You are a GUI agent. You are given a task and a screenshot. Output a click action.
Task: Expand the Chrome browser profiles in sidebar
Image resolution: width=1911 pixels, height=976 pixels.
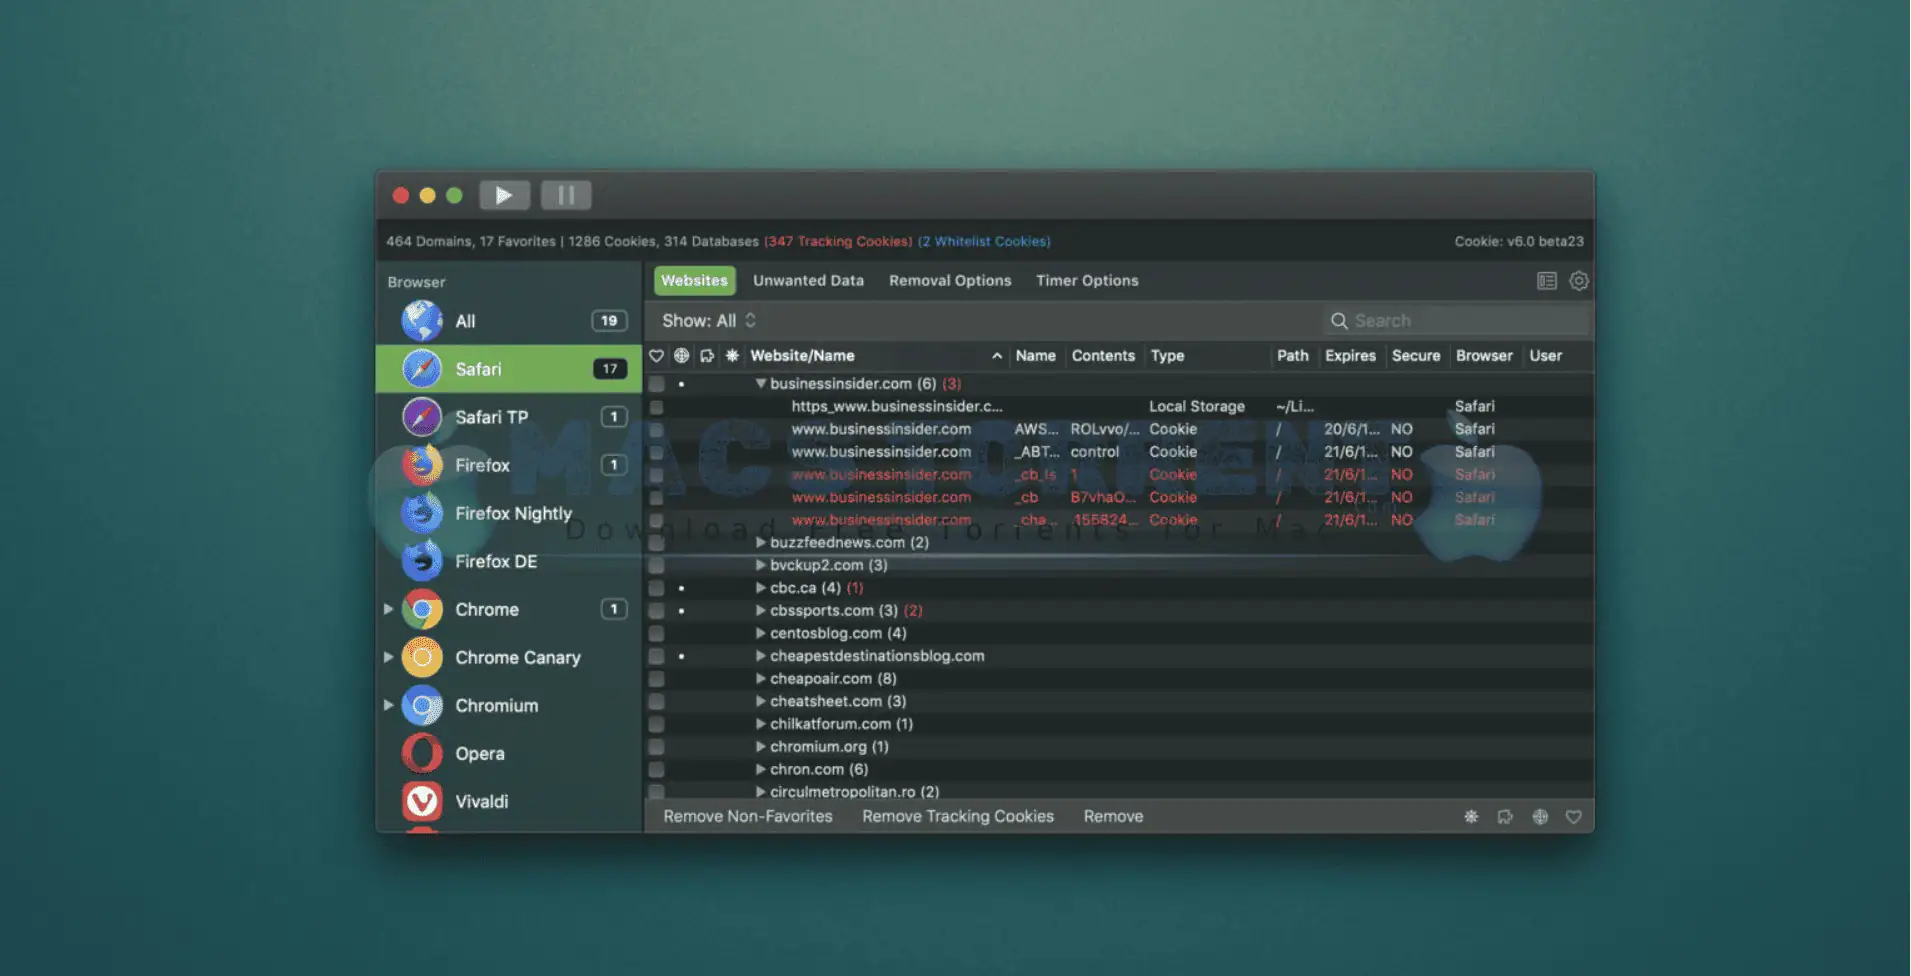click(388, 609)
